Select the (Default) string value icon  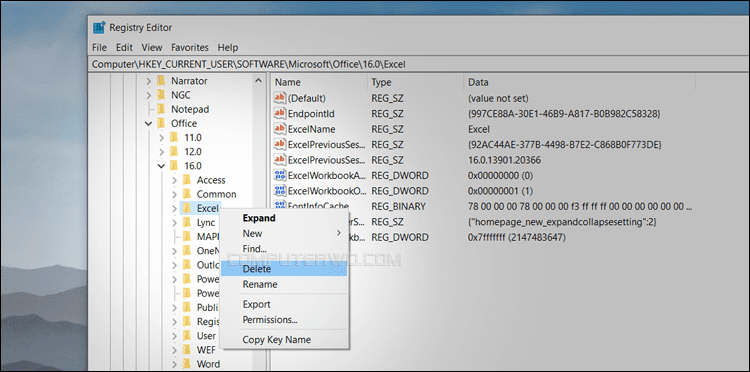279,98
